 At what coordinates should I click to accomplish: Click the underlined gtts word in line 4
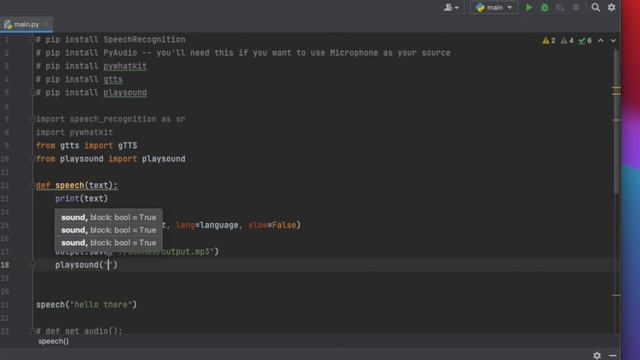tap(113, 79)
